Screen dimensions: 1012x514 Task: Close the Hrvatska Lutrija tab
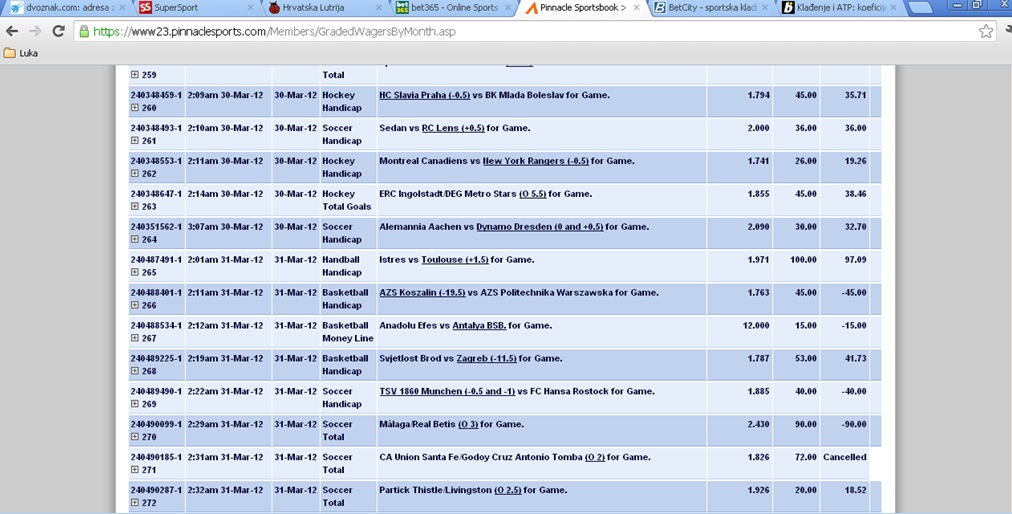(379, 8)
